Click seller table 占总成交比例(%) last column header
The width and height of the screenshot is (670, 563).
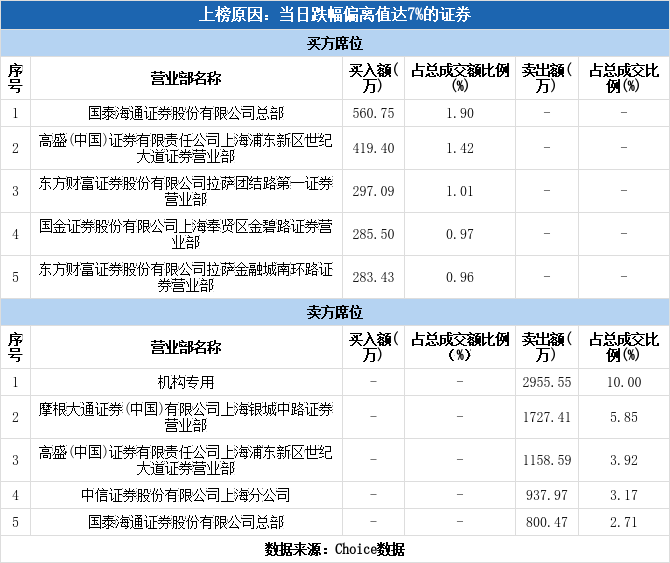(624, 347)
